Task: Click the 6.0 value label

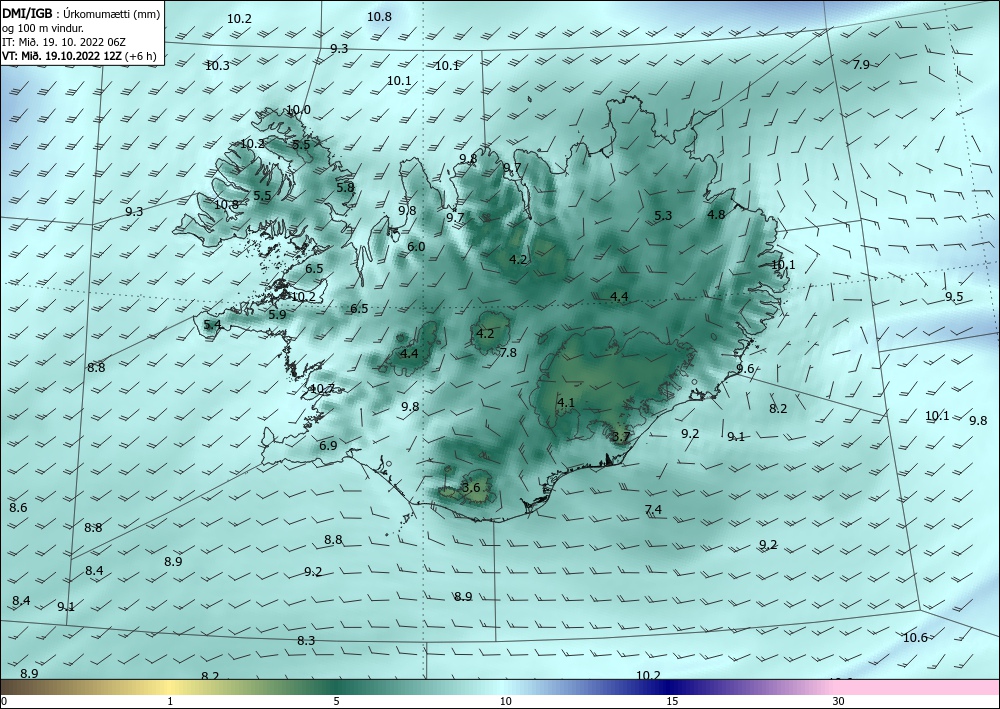Action: point(416,246)
